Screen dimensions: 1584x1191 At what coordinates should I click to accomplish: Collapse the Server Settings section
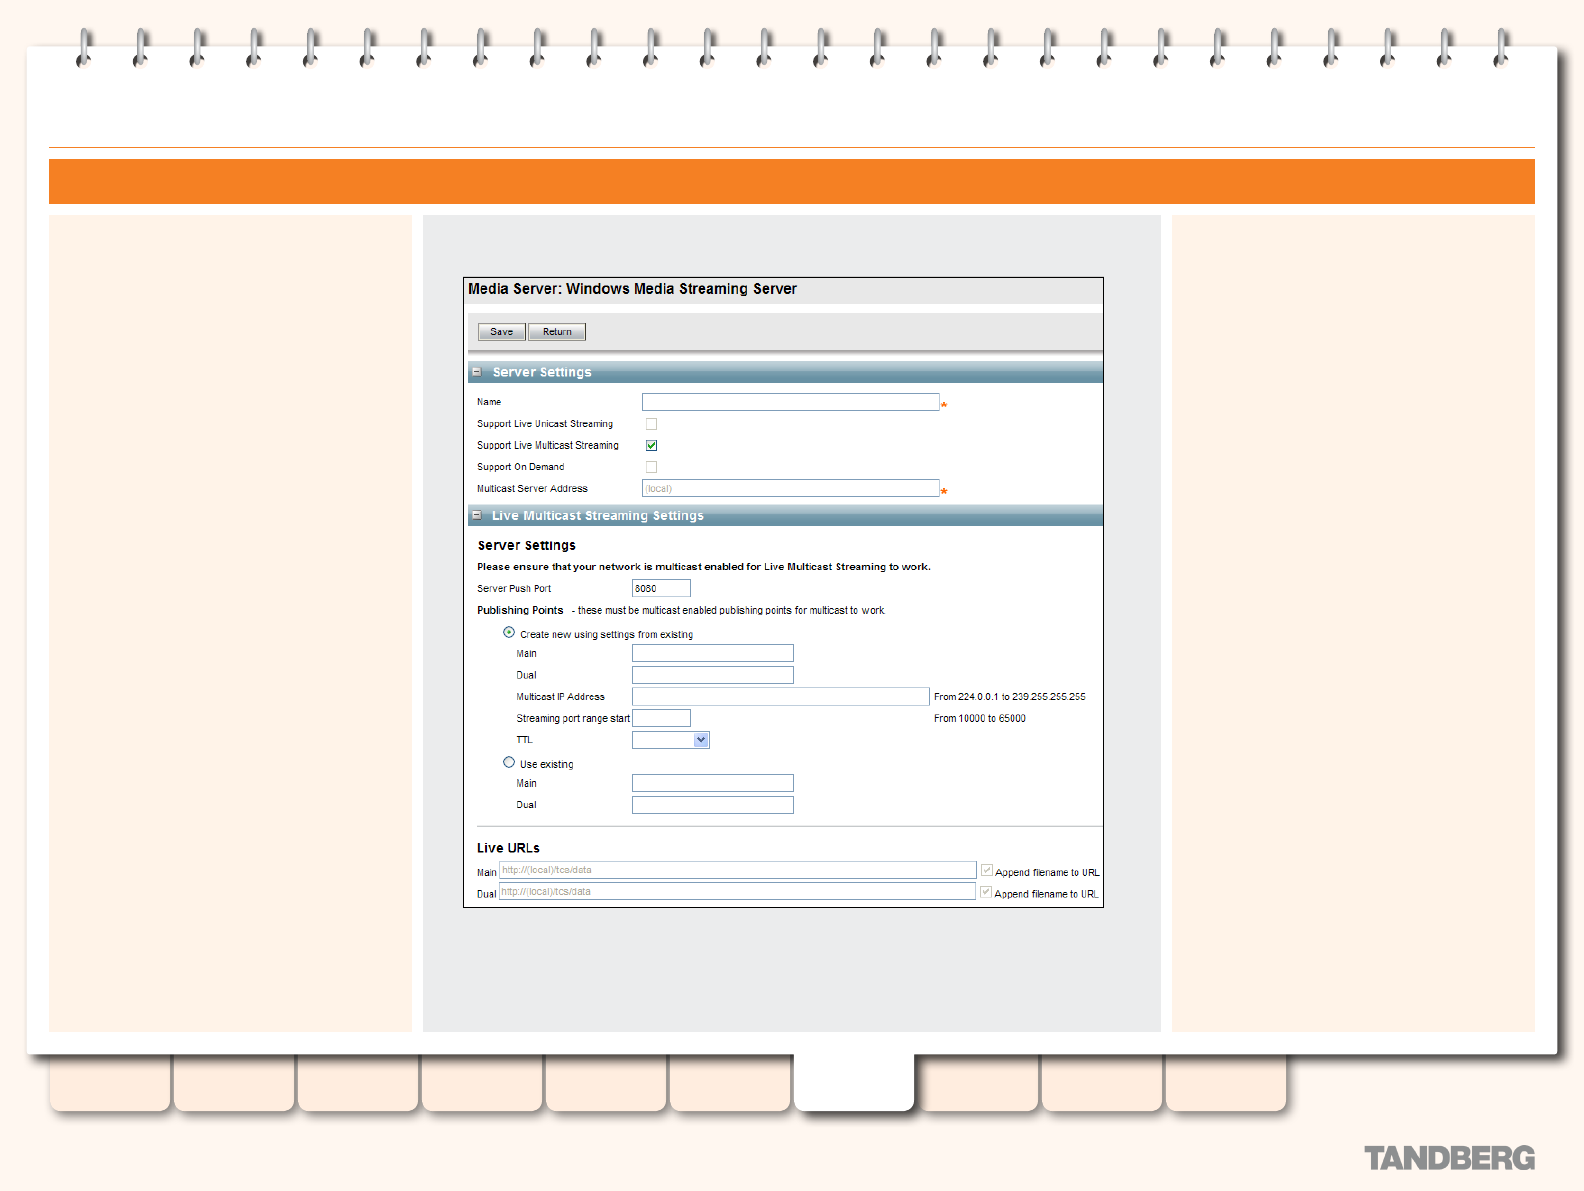pyautogui.click(x=477, y=372)
